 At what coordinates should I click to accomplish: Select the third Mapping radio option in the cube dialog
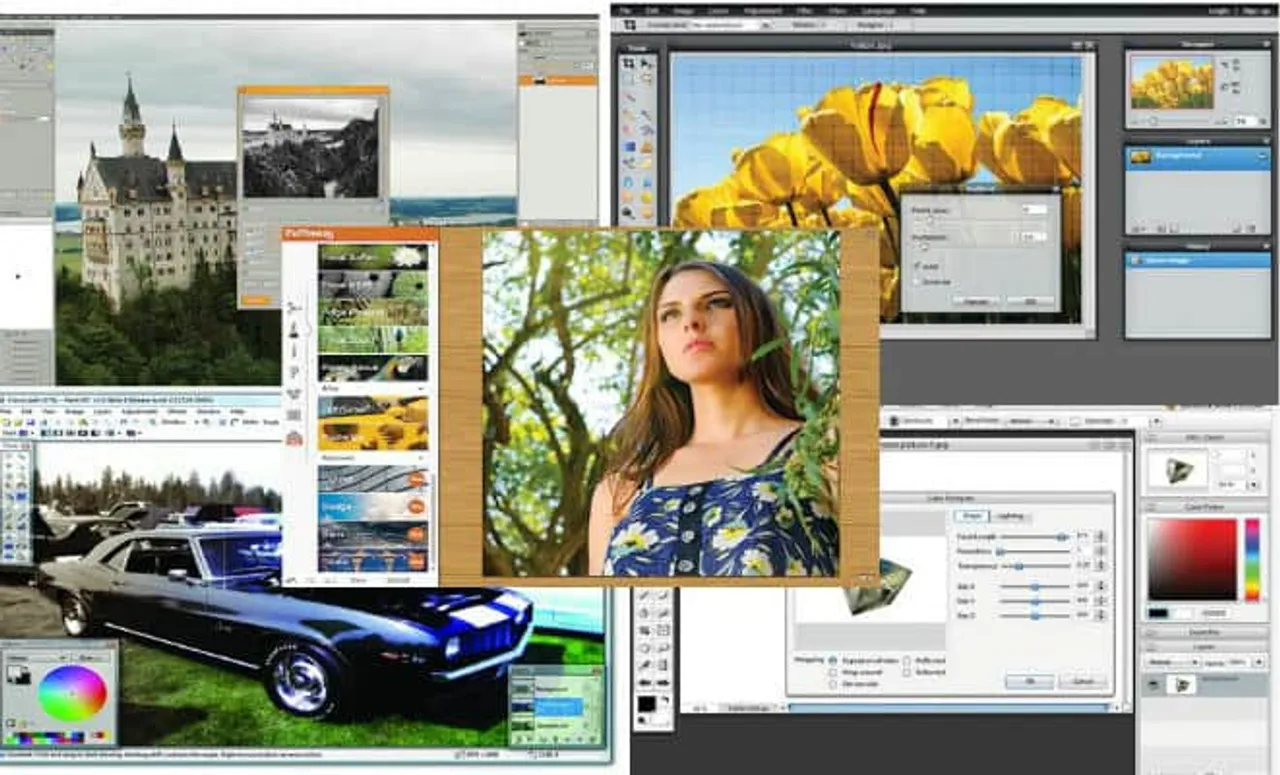pos(833,684)
